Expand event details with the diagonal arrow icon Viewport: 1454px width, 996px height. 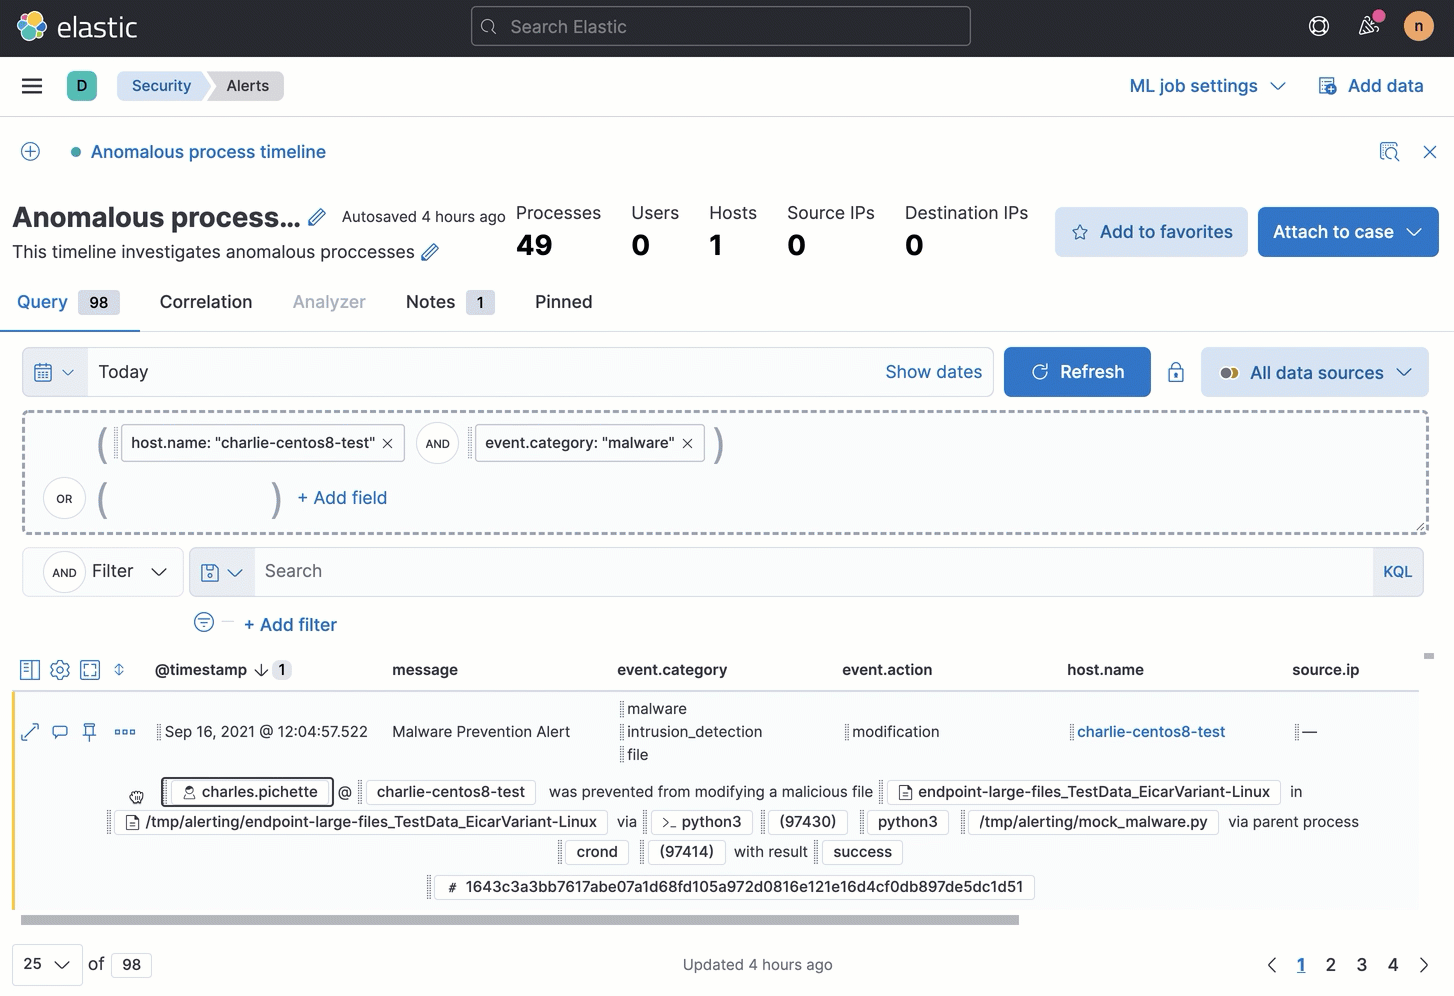pyautogui.click(x=29, y=731)
